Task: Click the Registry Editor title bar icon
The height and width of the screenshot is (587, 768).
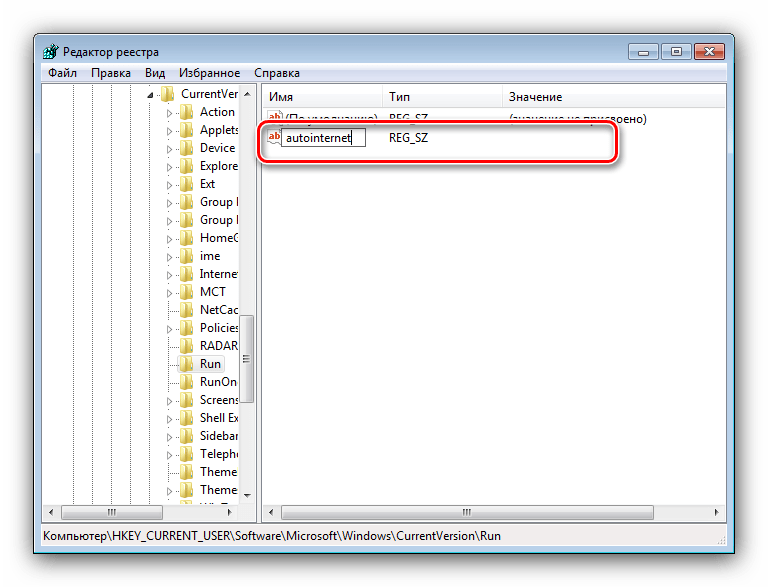Action: 51,52
